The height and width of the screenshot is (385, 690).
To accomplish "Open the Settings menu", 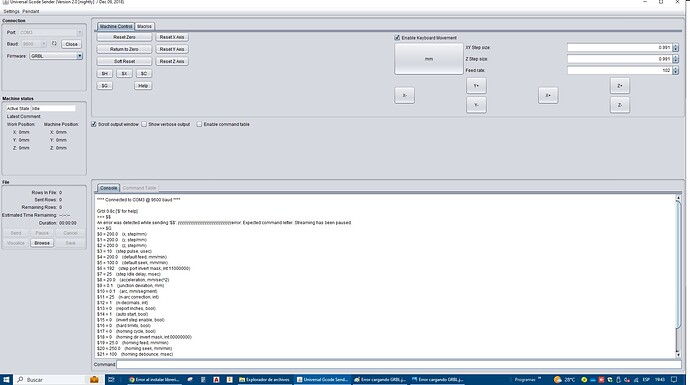I will click(x=11, y=11).
